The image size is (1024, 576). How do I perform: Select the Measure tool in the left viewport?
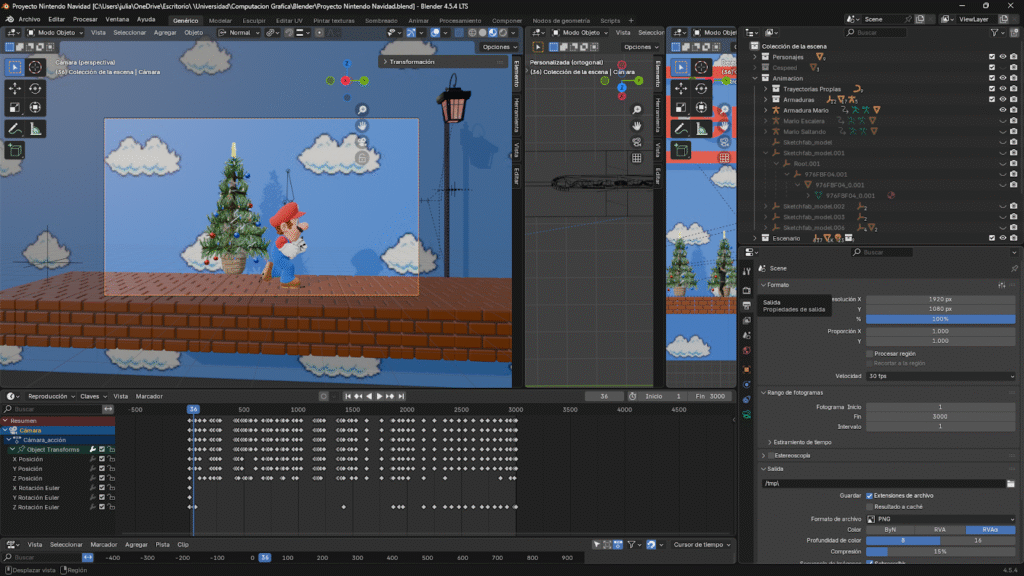point(35,129)
